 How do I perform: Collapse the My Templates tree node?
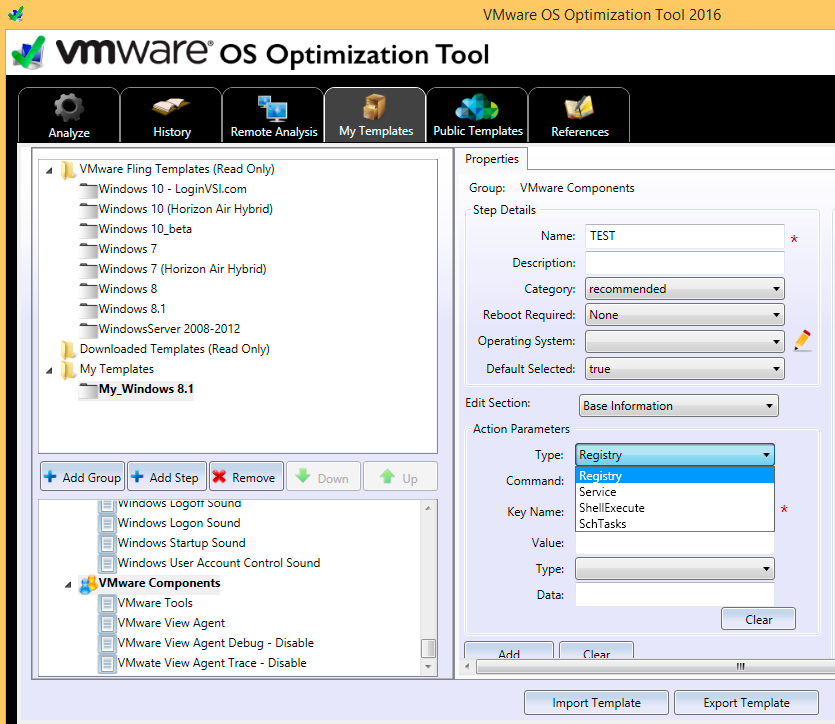[49, 369]
